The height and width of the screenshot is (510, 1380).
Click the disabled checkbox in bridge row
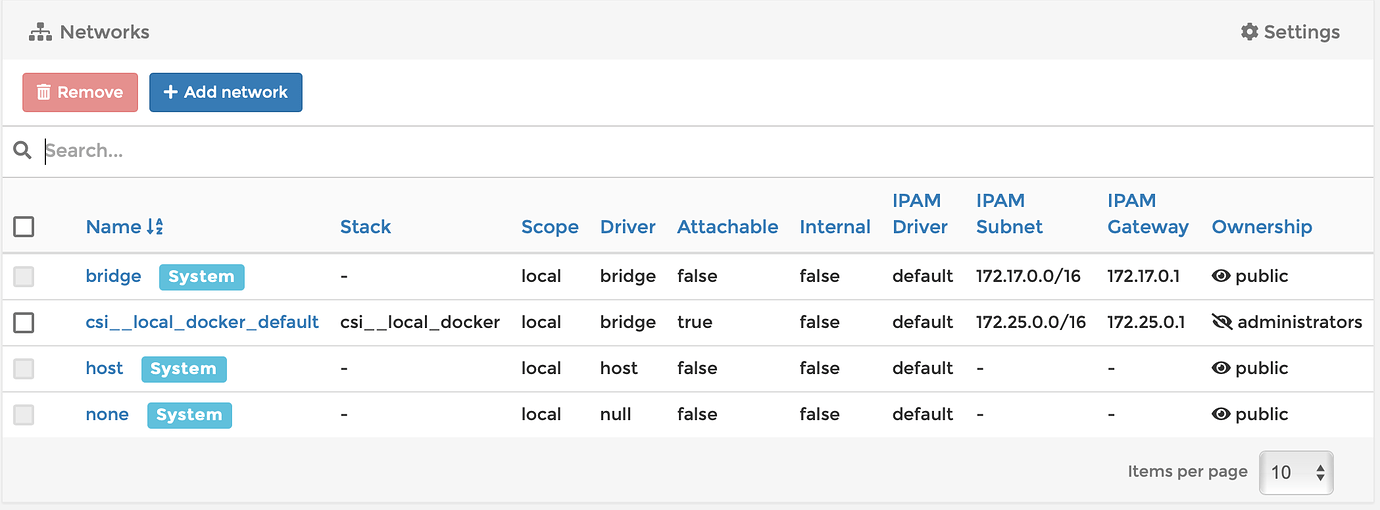coord(24,276)
